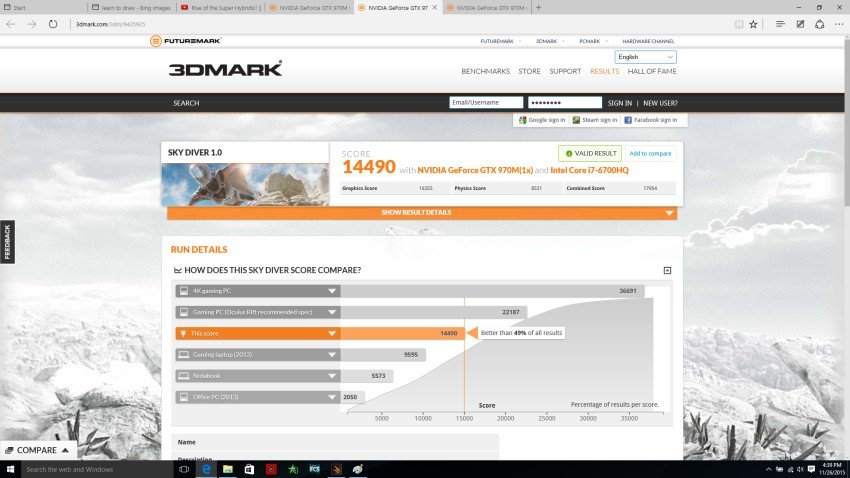
Task: Click the 3DMark logo
Action: coord(224,69)
